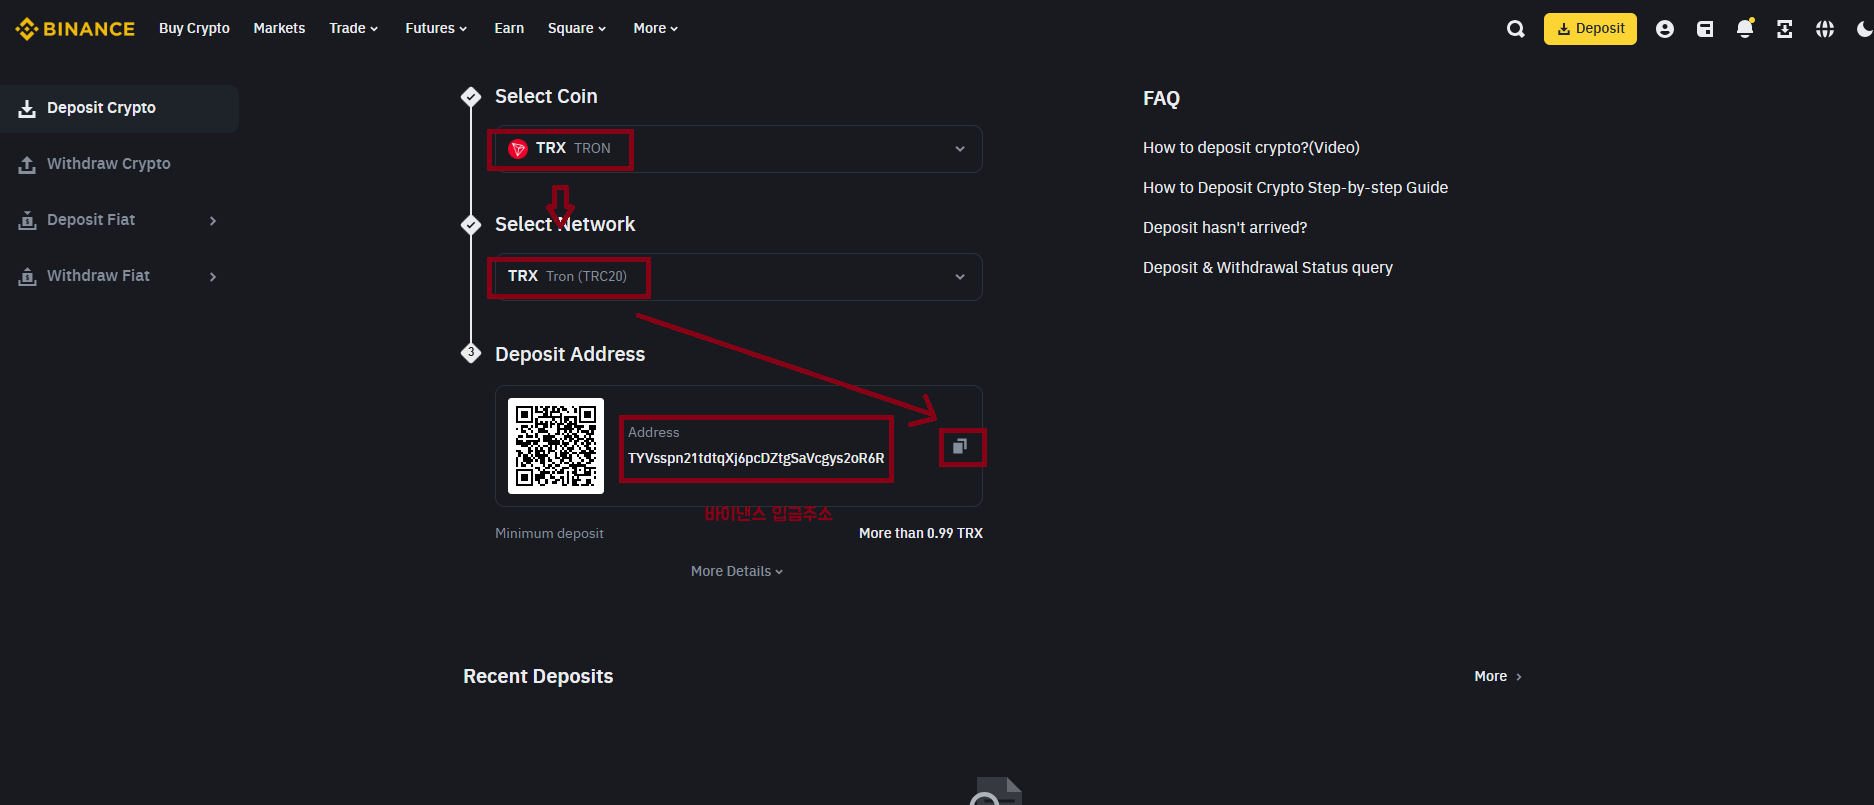Open Buy Crypto in top navigation

point(194,28)
